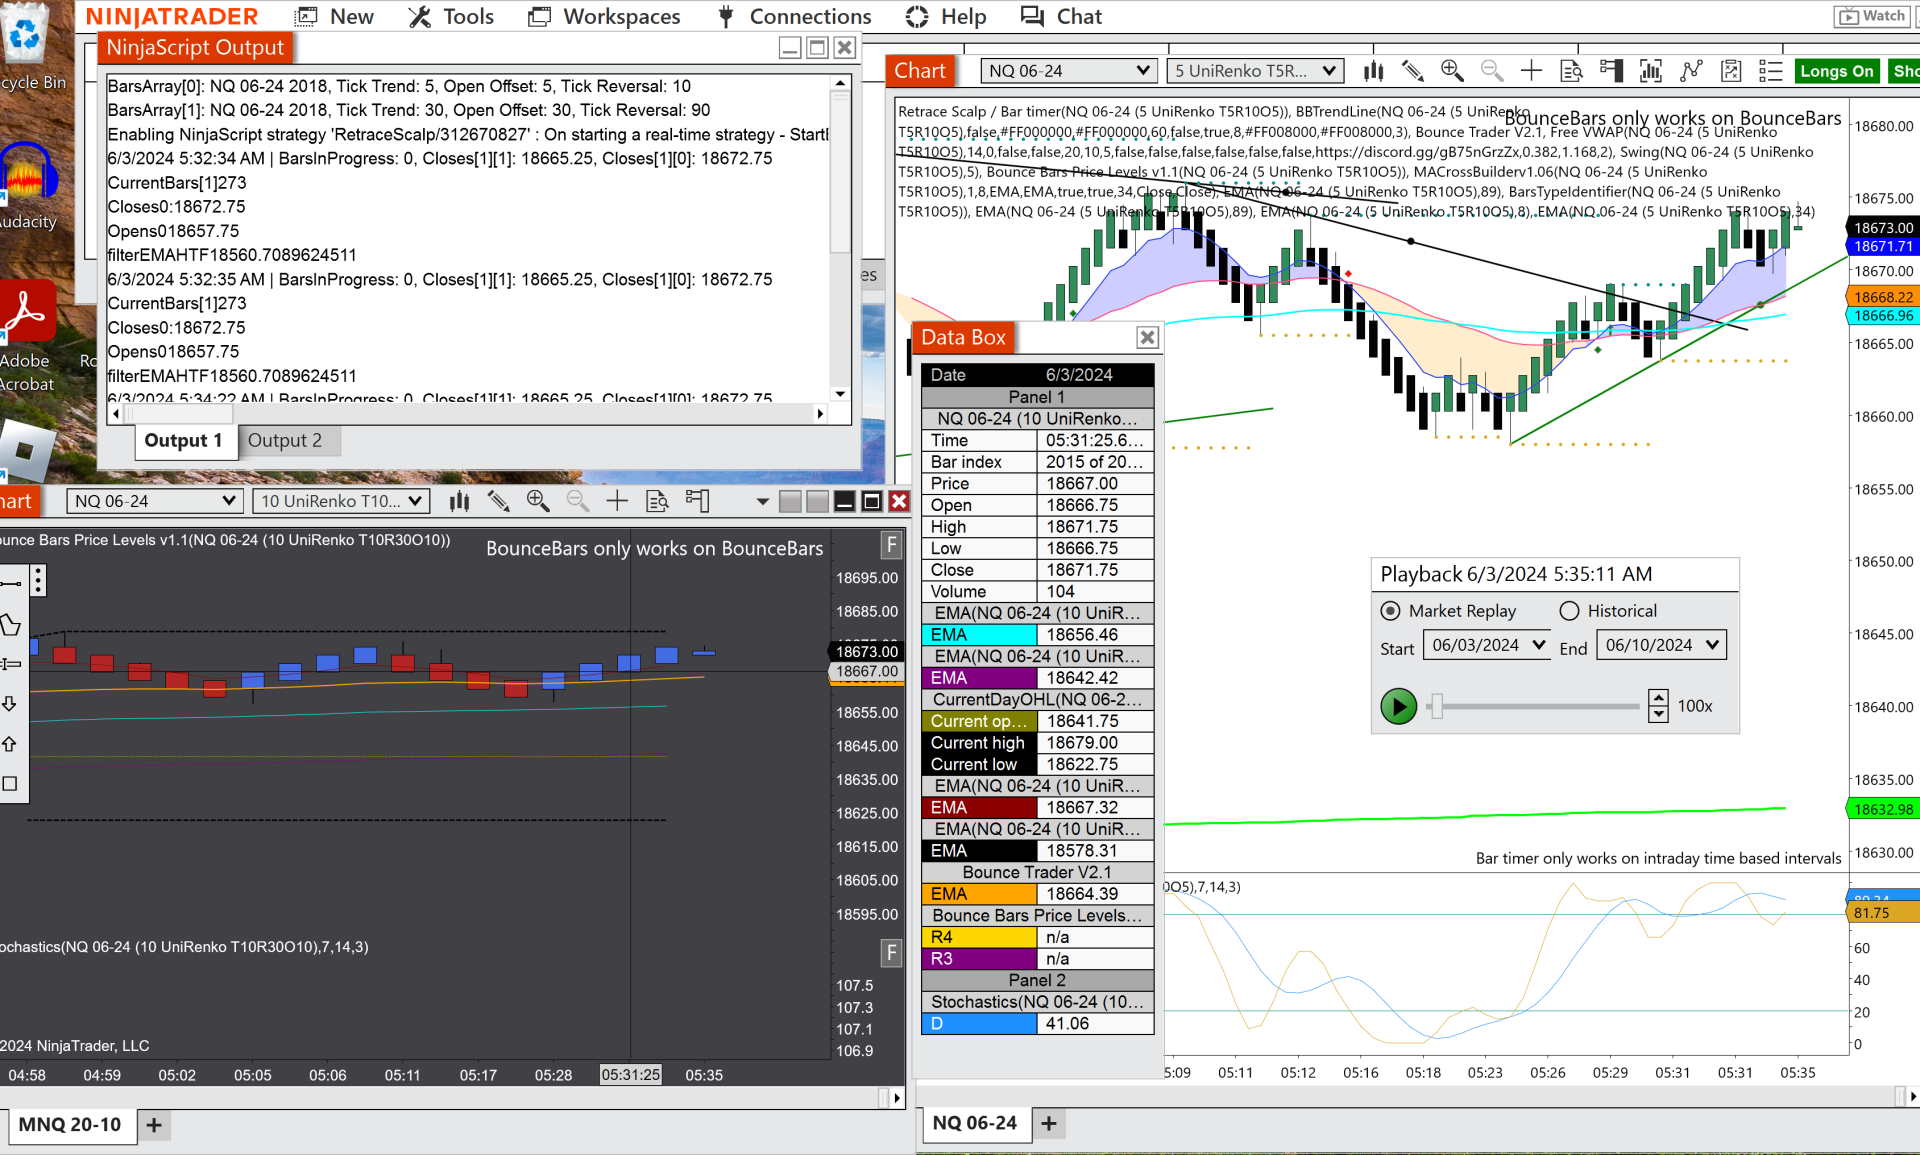Expand the 5 UniRenko bar type dropdown
Viewport: 1920px width, 1155px height.
coord(1254,71)
